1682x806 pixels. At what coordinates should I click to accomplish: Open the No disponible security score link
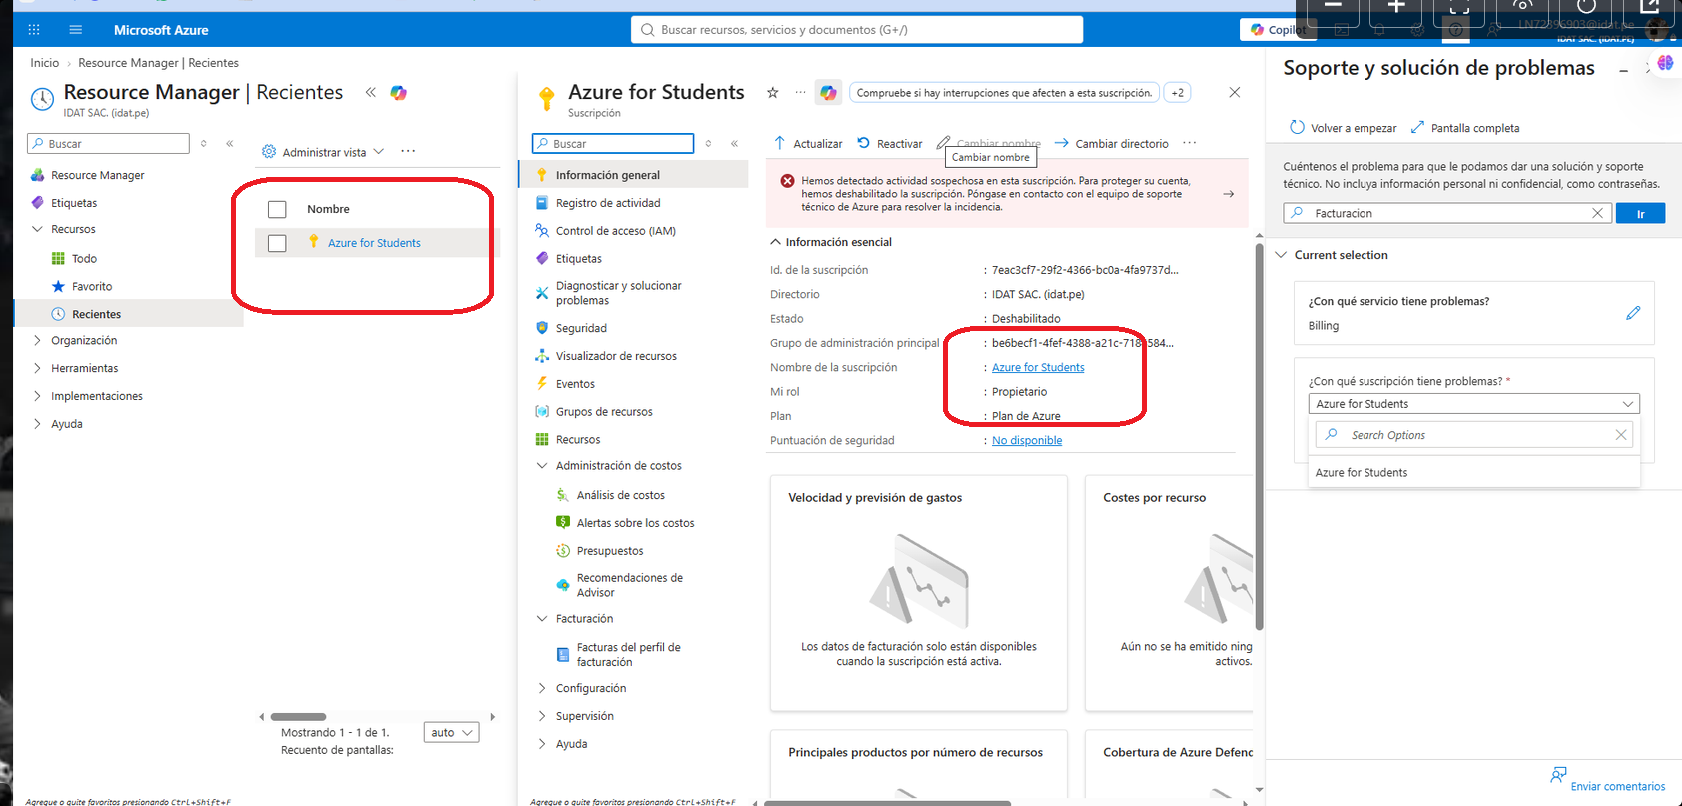(x=1027, y=440)
